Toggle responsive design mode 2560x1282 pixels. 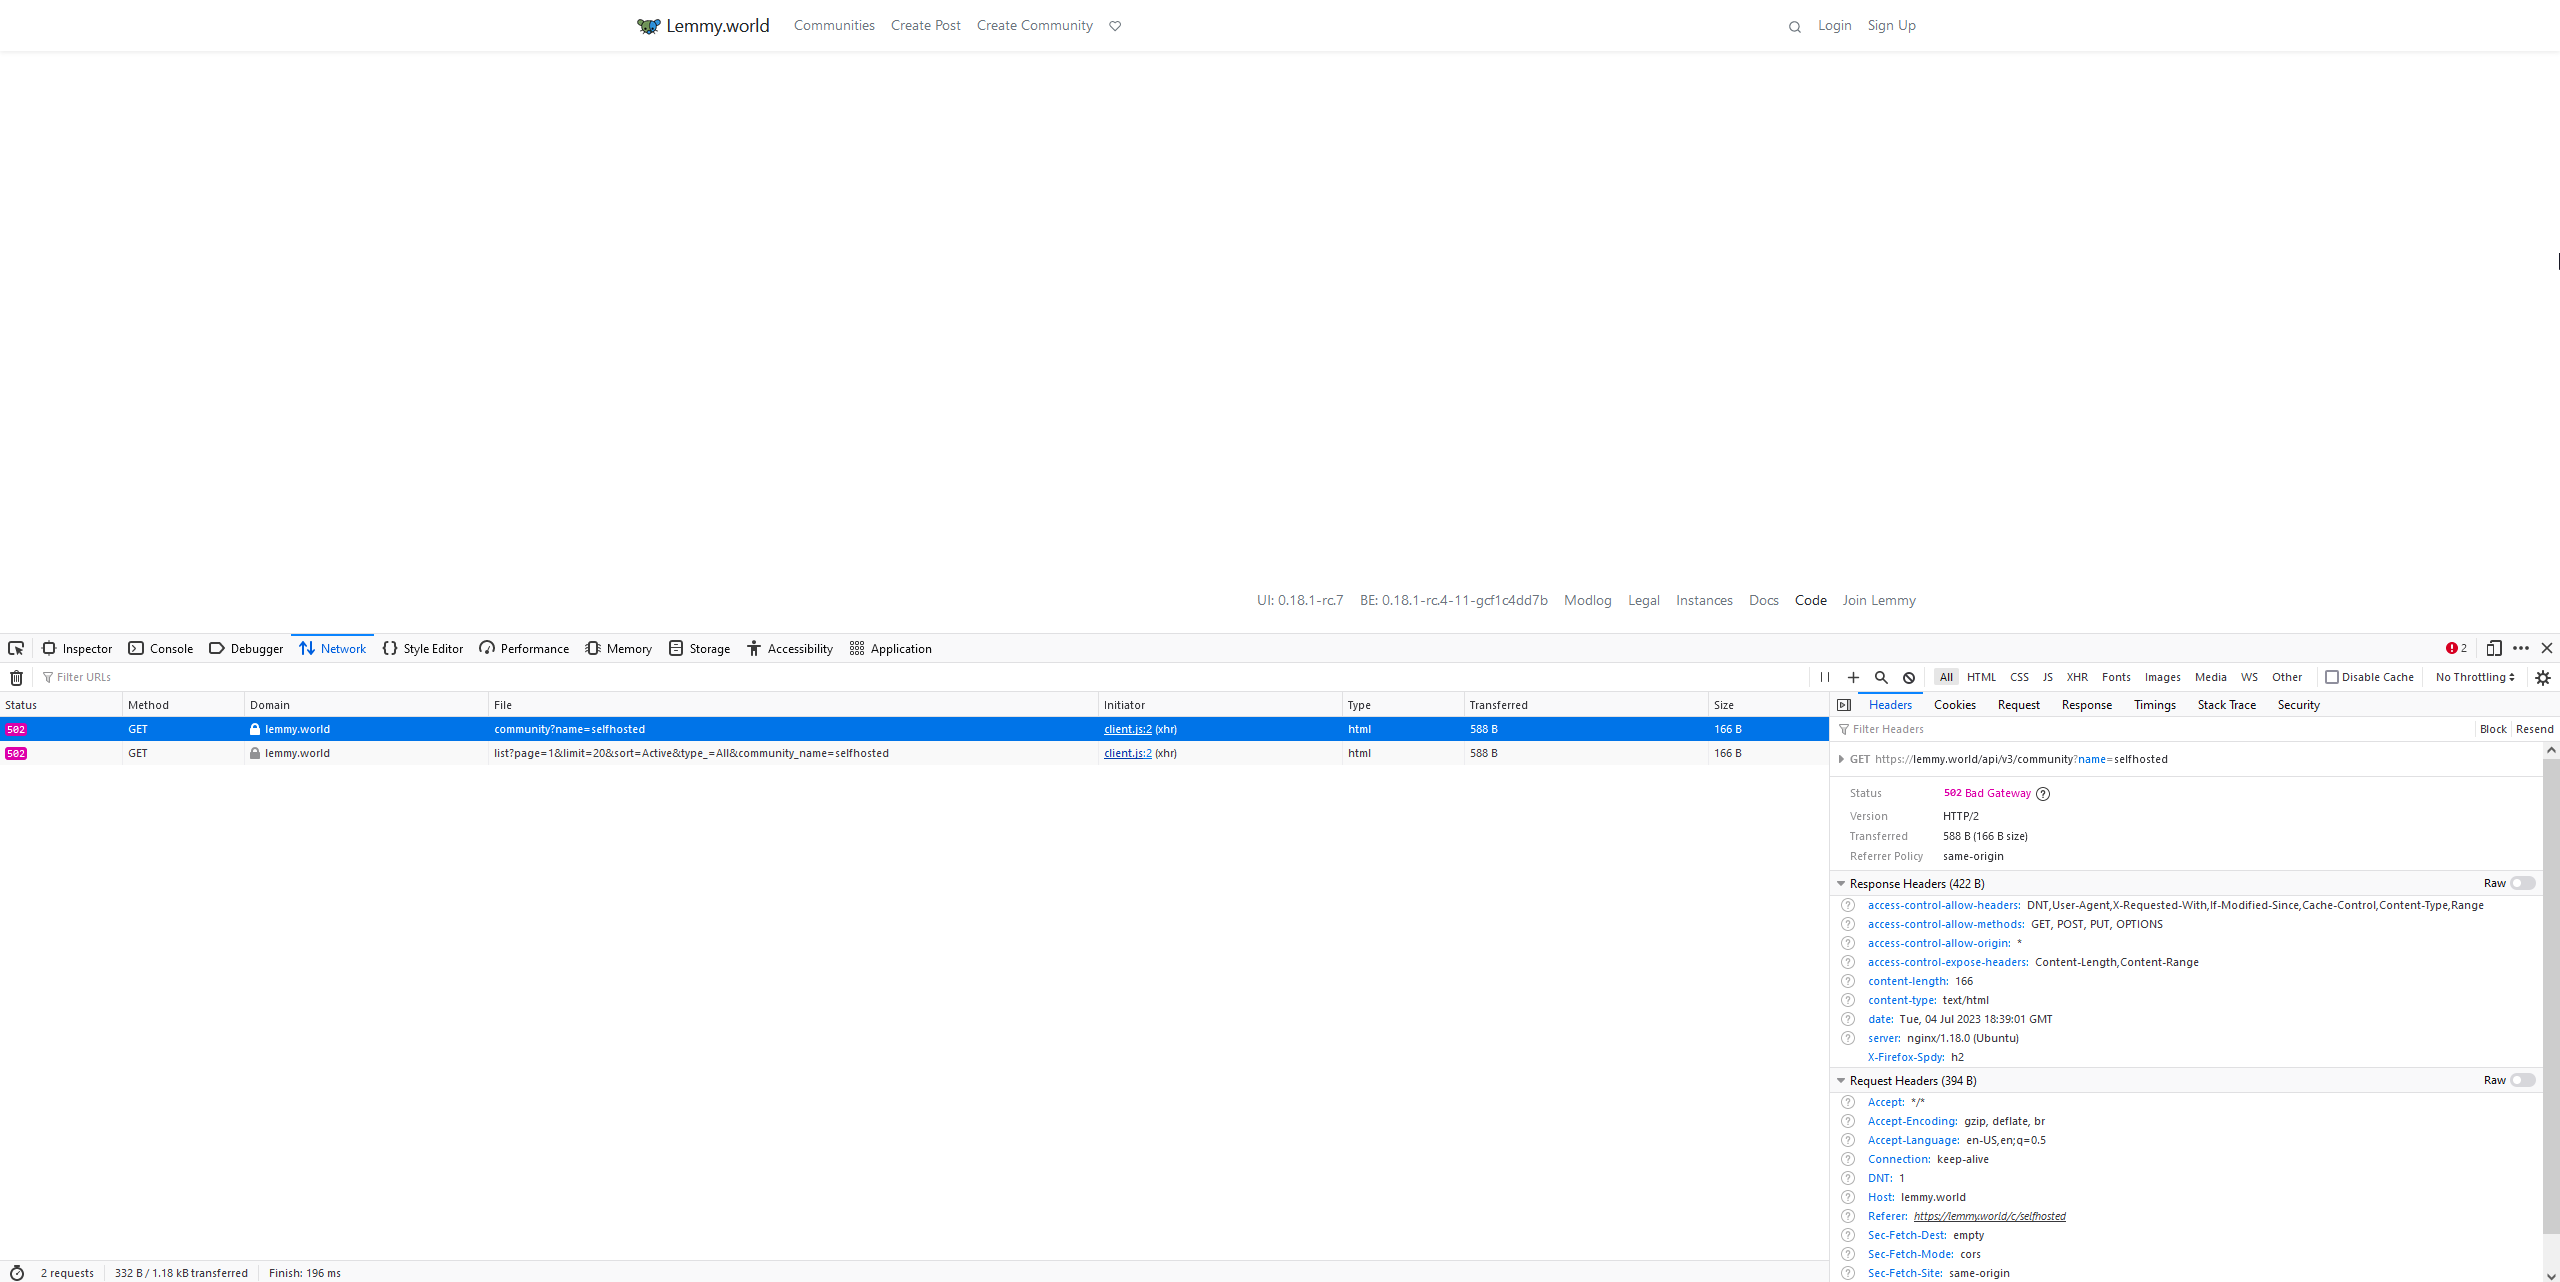pyautogui.click(x=2494, y=648)
